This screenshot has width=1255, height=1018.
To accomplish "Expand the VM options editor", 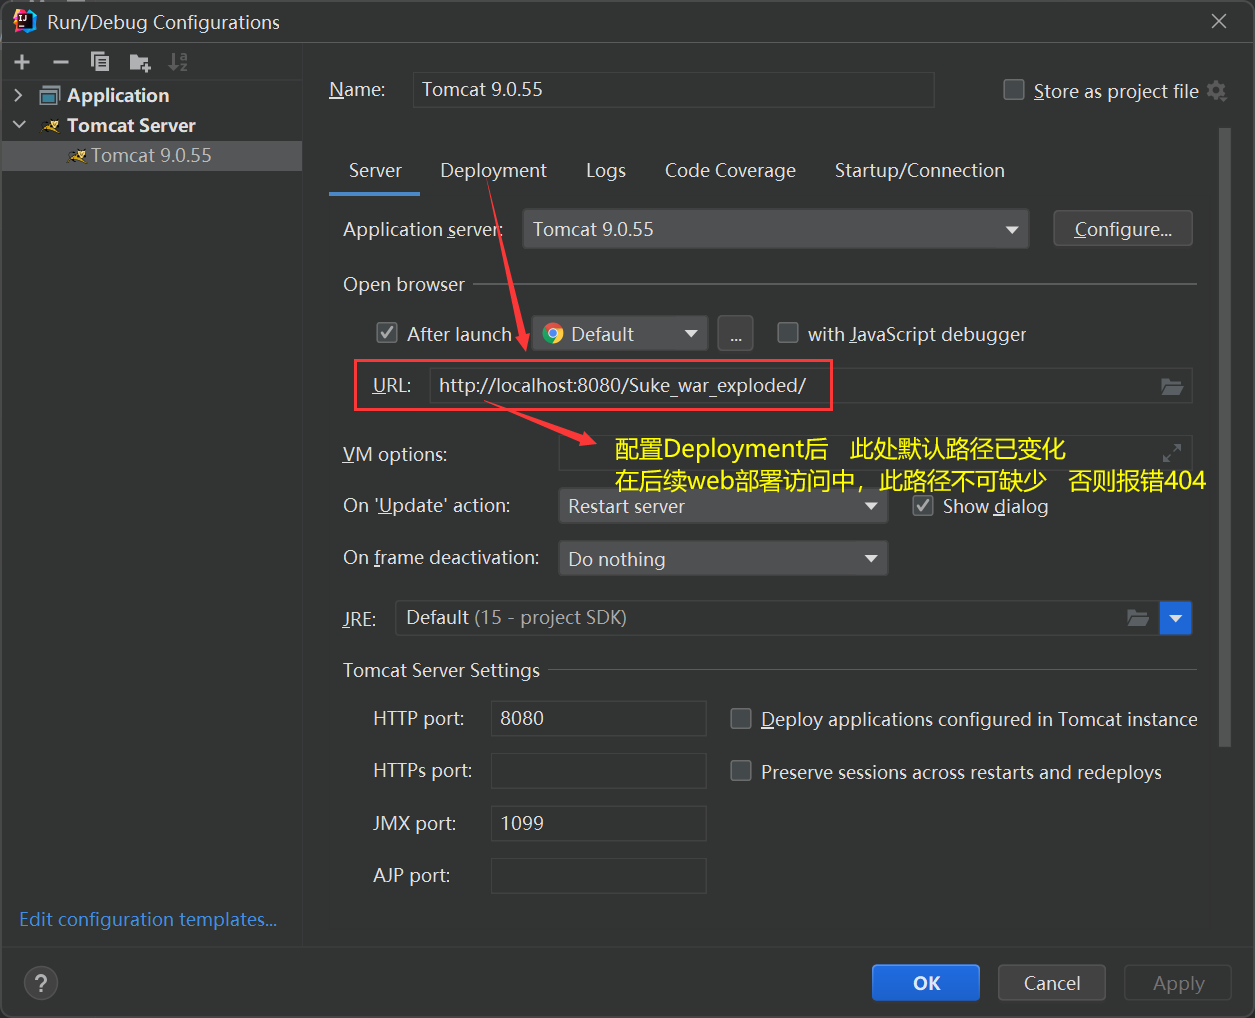I will pyautogui.click(x=1171, y=451).
